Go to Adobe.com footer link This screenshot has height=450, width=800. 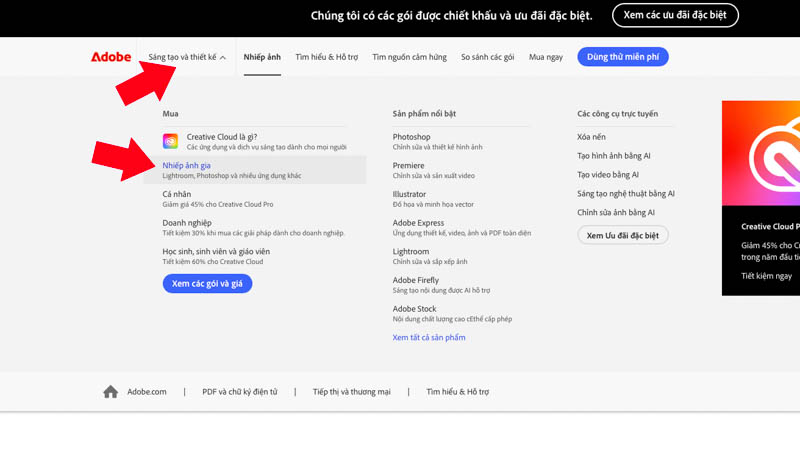pos(147,392)
